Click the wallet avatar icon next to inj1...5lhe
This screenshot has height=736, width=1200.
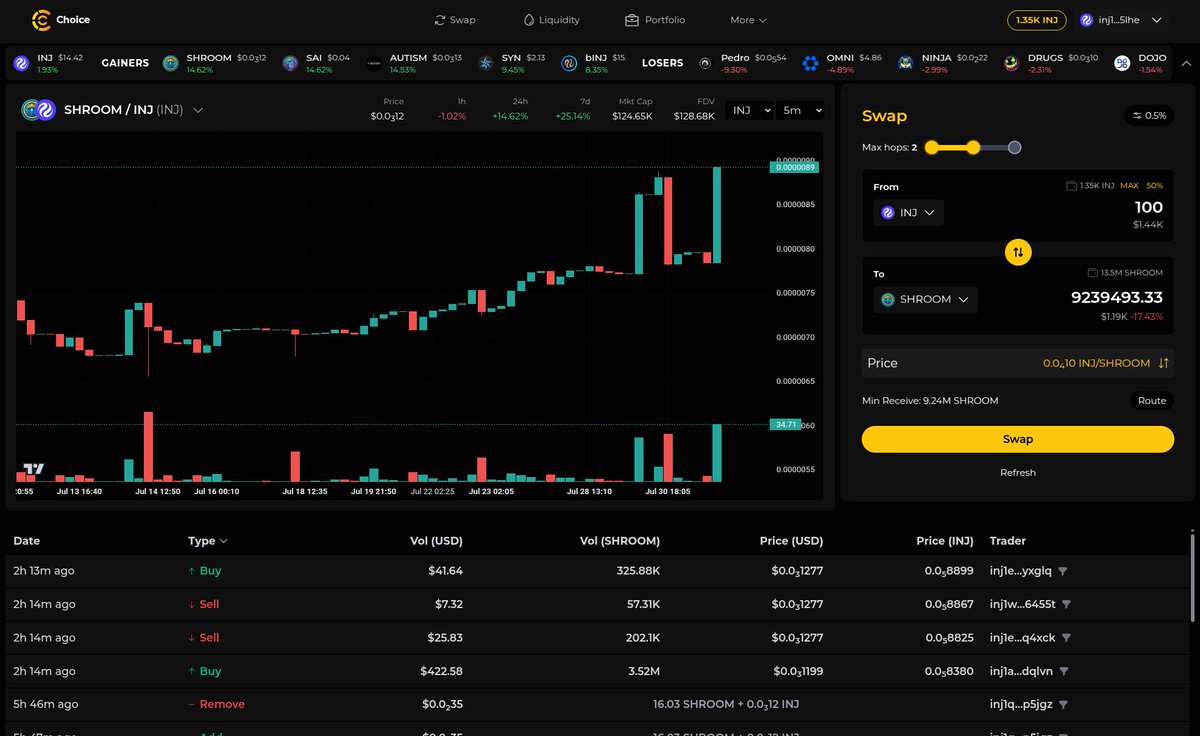click(x=1086, y=19)
